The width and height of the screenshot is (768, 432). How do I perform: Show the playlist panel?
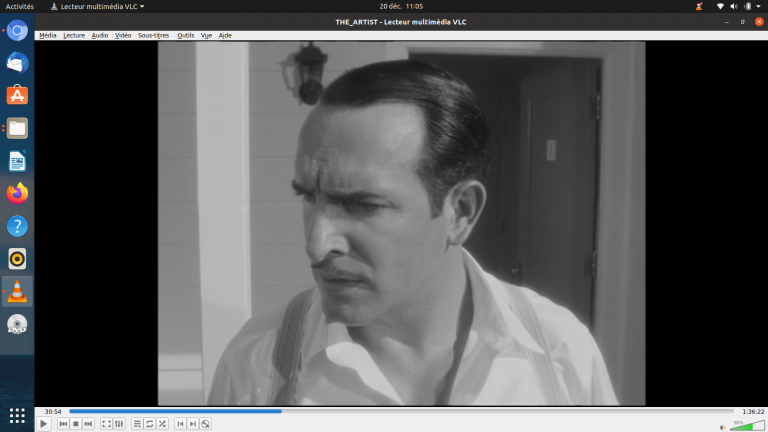click(137, 424)
